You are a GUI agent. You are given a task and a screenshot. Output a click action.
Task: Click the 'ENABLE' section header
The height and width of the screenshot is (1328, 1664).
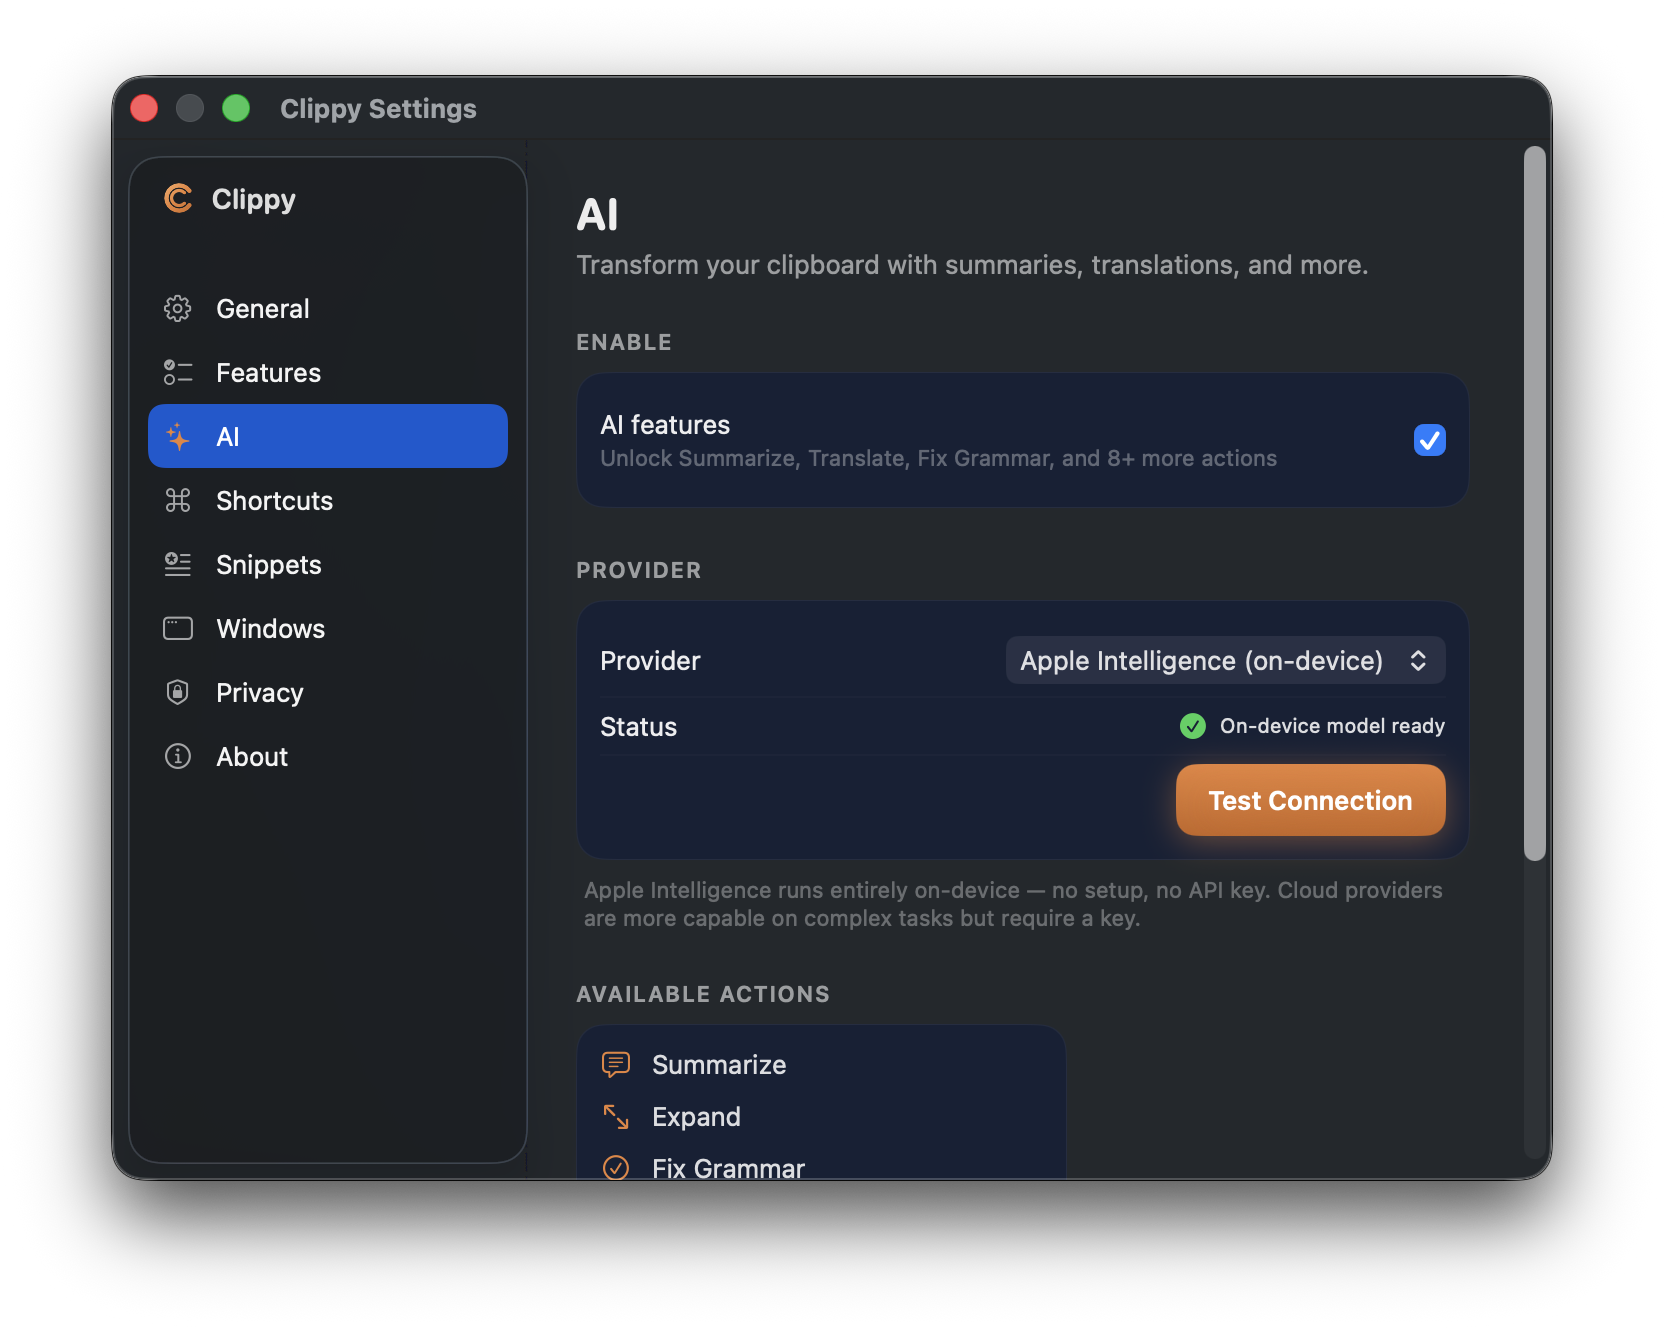click(x=624, y=342)
